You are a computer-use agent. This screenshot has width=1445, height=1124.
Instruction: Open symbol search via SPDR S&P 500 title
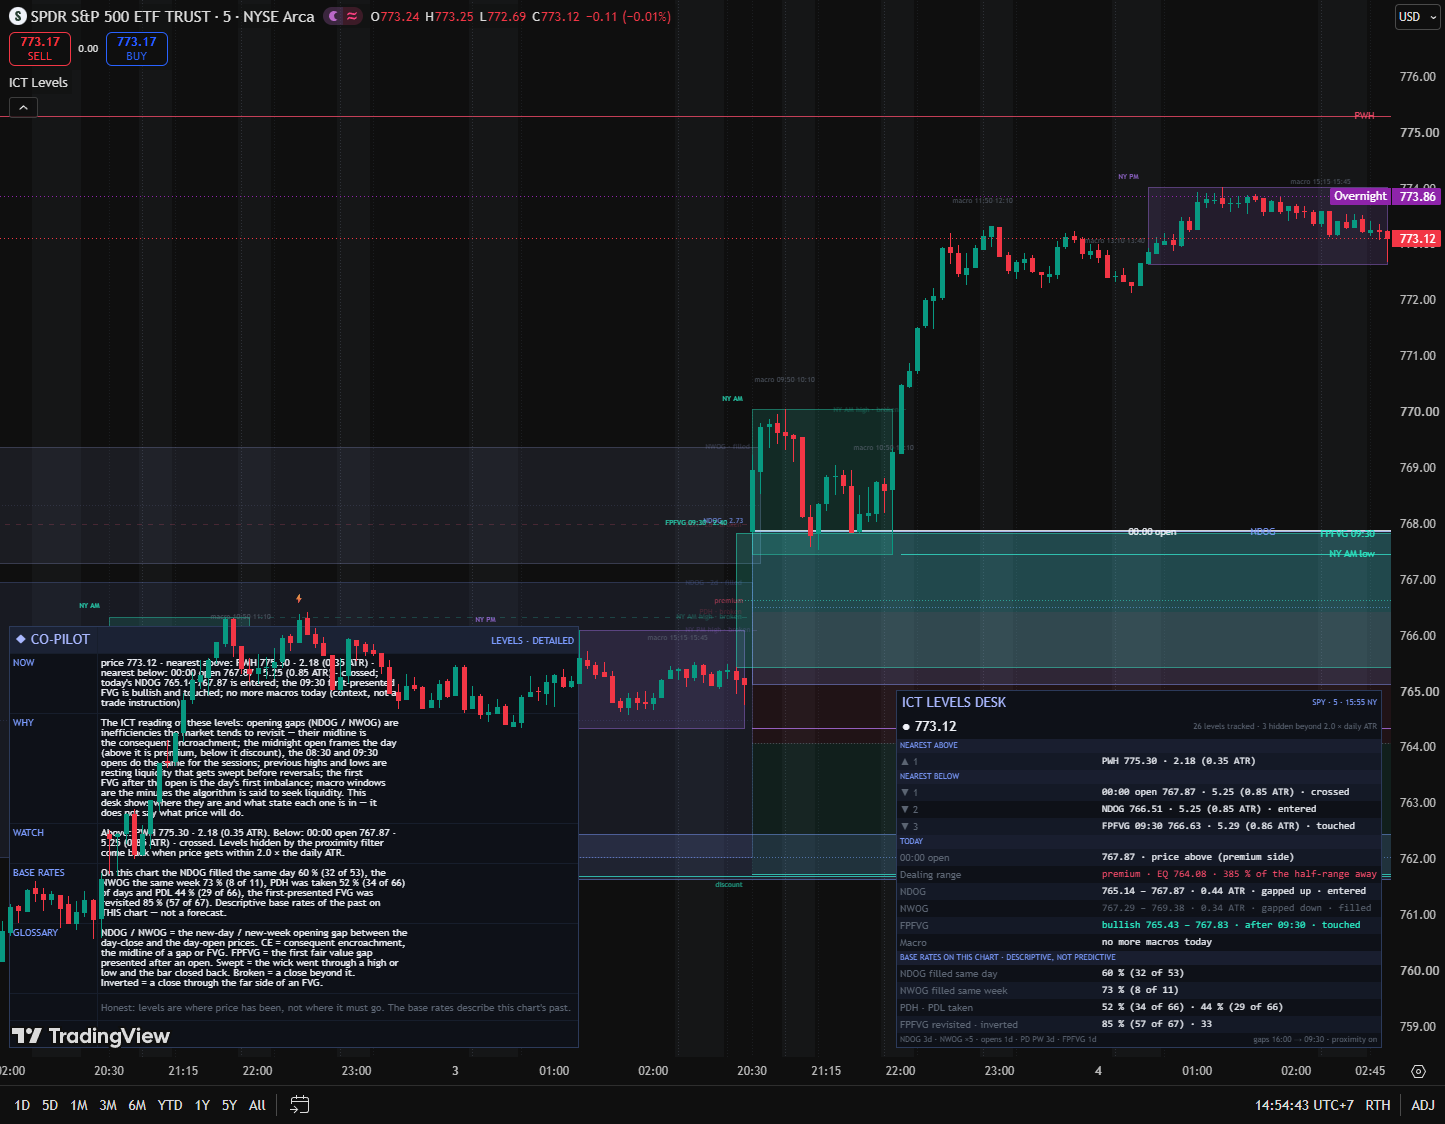172,16
